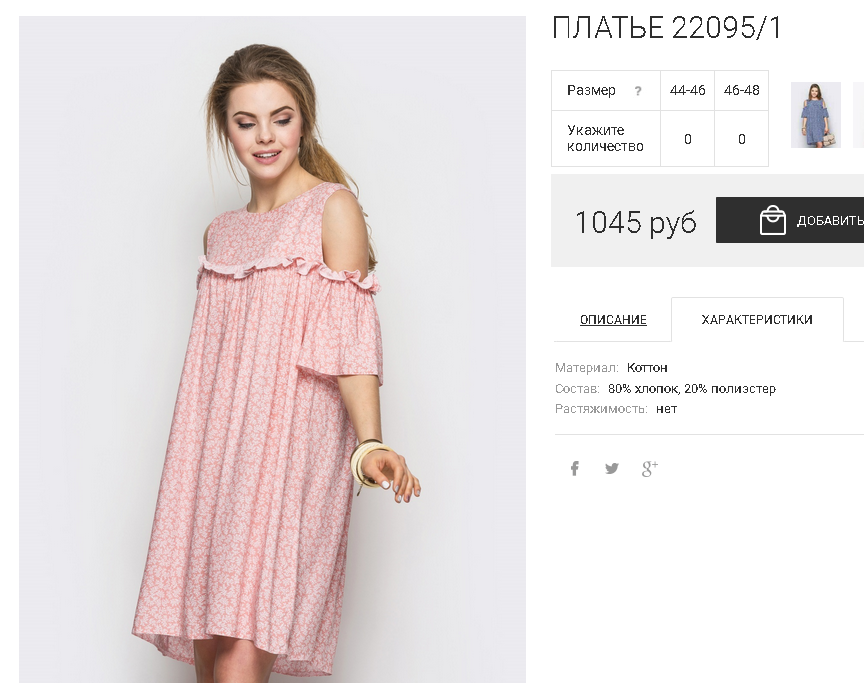The width and height of the screenshot is (864, 683).
Task: Click the Коттон material value
Action: pyautogui.click(x=647, y=368)
